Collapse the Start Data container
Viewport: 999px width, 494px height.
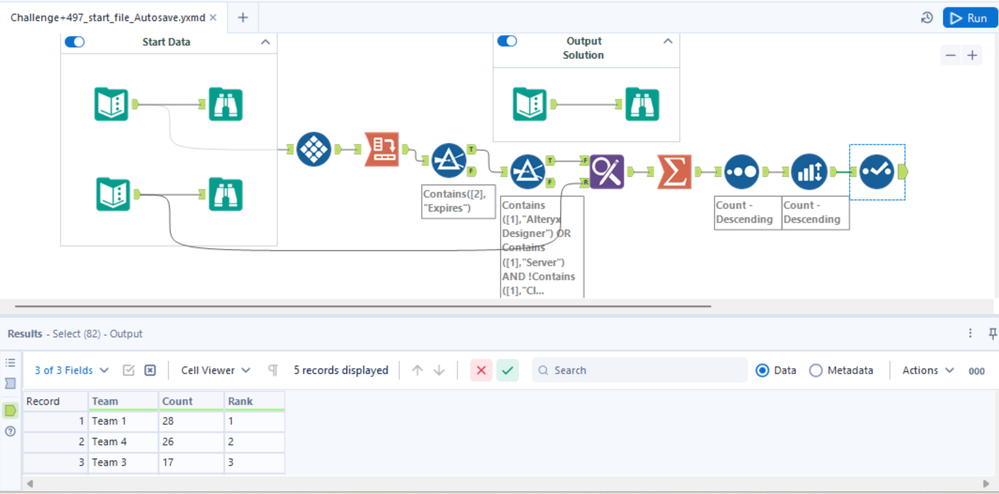pyautogui.click(x=266, y=42)
